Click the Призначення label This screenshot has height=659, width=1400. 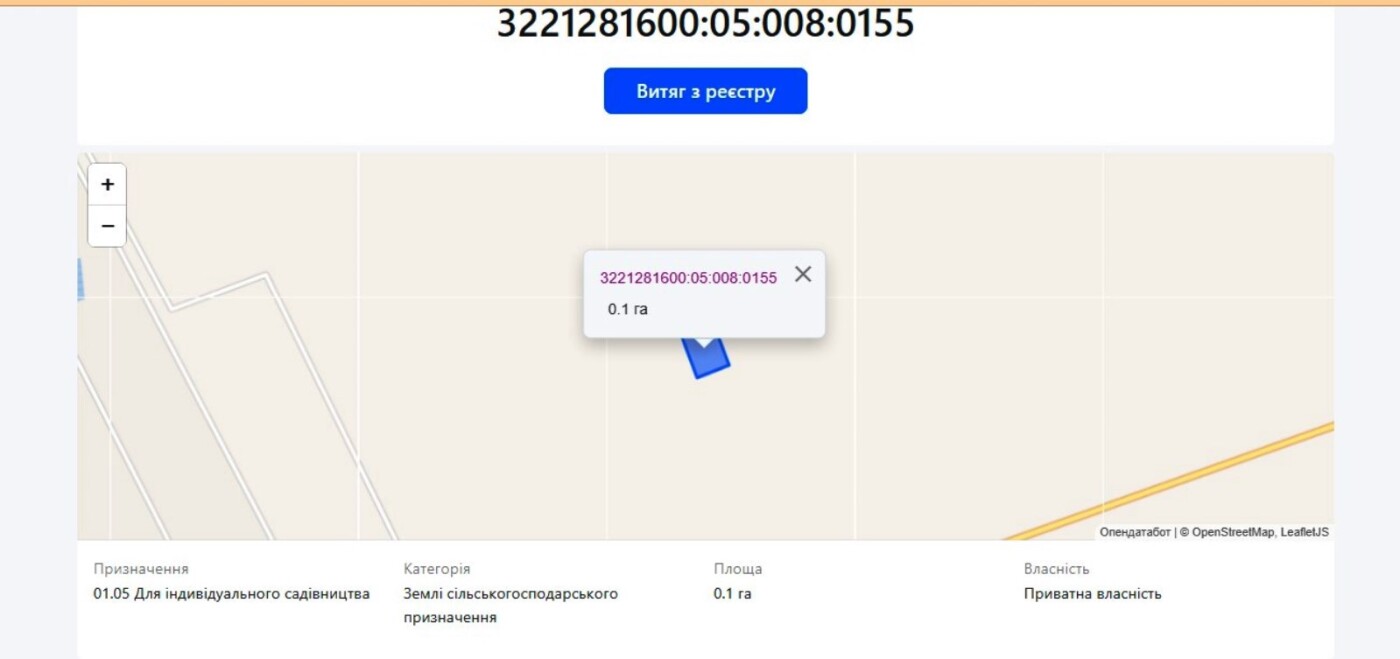click(x=141, y=568)
